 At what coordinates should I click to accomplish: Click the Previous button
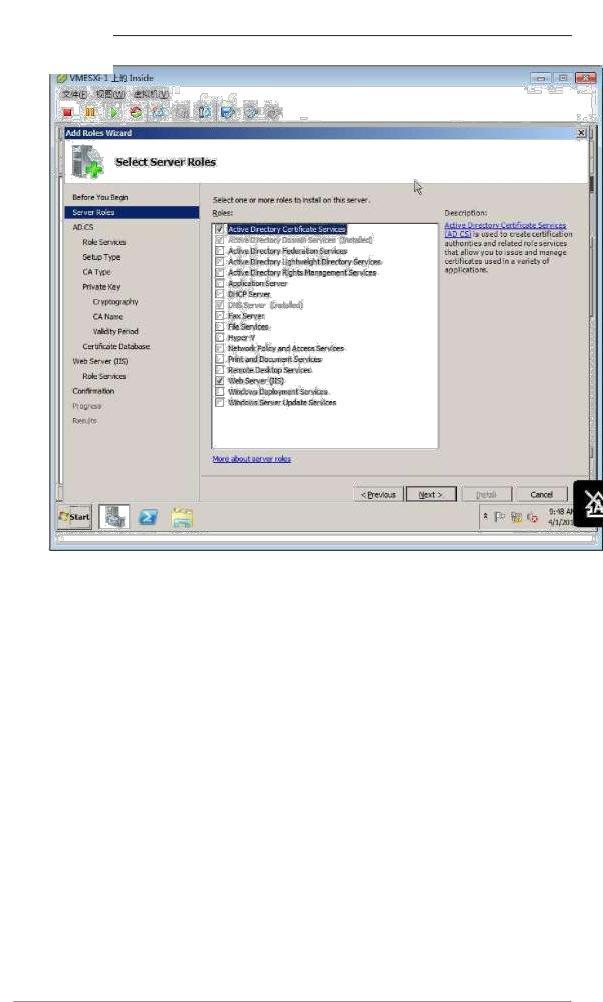tap(378, 495)
